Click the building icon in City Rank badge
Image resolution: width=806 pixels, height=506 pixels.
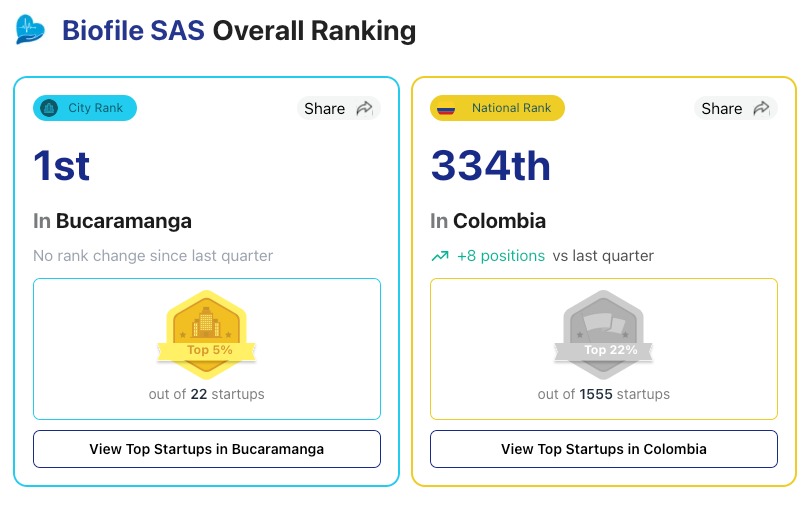click(49, 108)
